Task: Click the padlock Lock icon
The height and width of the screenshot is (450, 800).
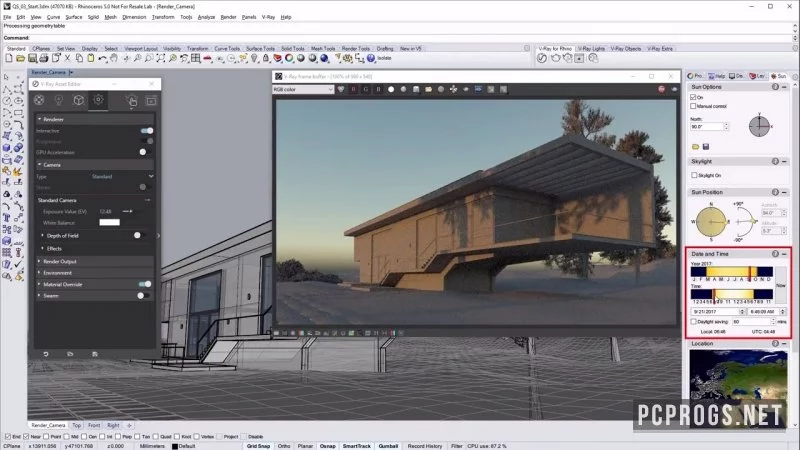Action: tap(266, 58)
